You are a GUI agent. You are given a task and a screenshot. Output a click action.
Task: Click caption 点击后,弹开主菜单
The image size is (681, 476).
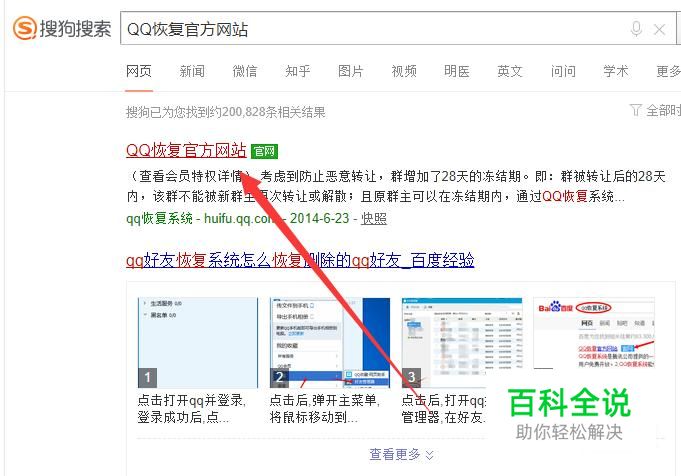pos(324,408)
